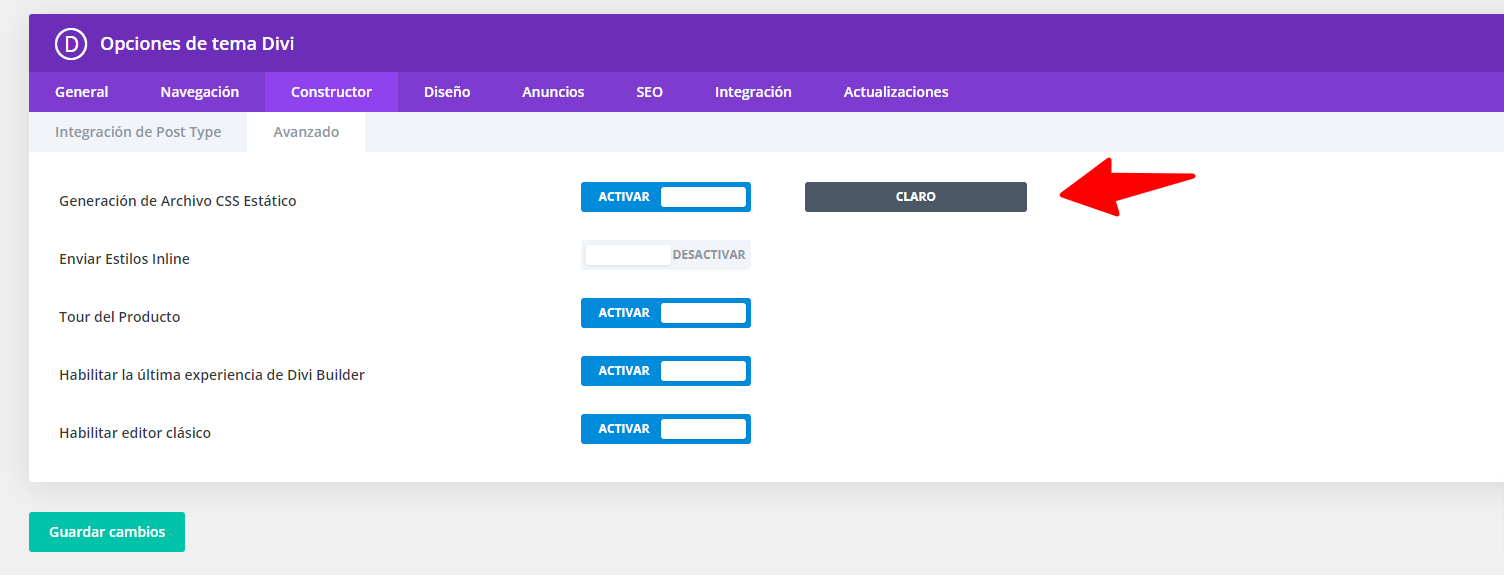
Task: Click the Divi logo icon
Action: [x=72, y=44]
